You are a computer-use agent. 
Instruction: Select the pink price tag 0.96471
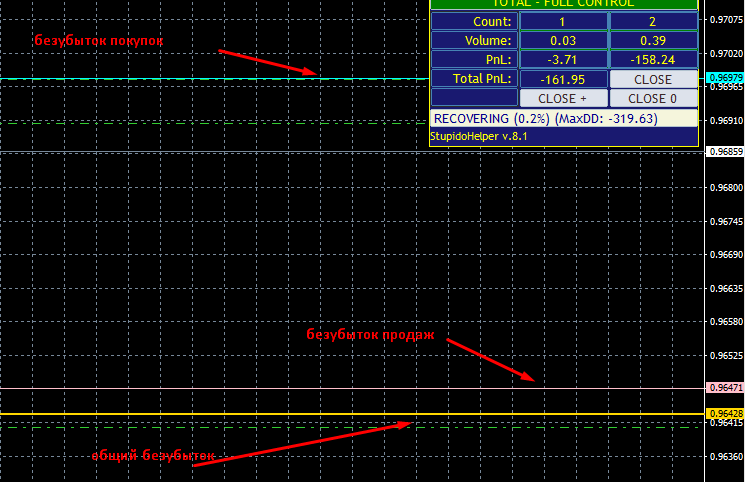725,387
